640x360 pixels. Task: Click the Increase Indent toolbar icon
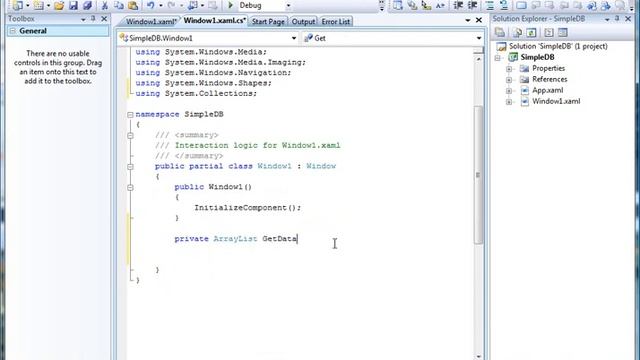coord(473,5)
